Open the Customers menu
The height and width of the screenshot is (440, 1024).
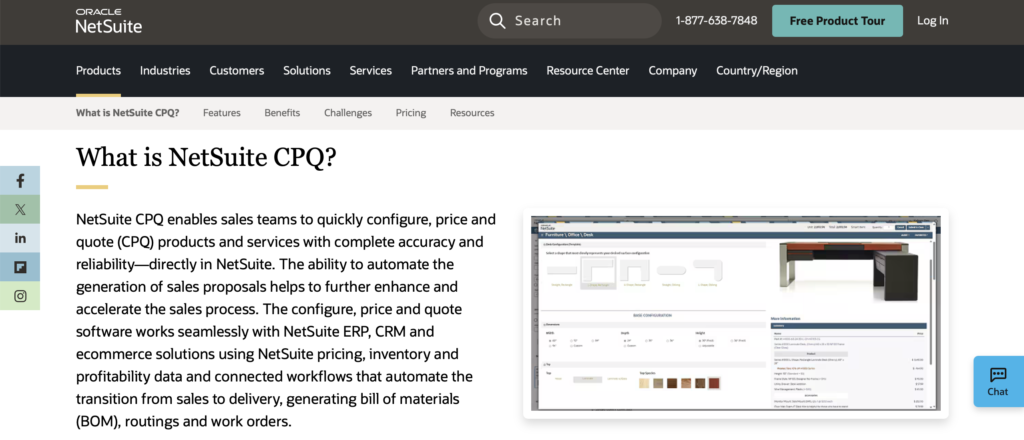point(236,71)
